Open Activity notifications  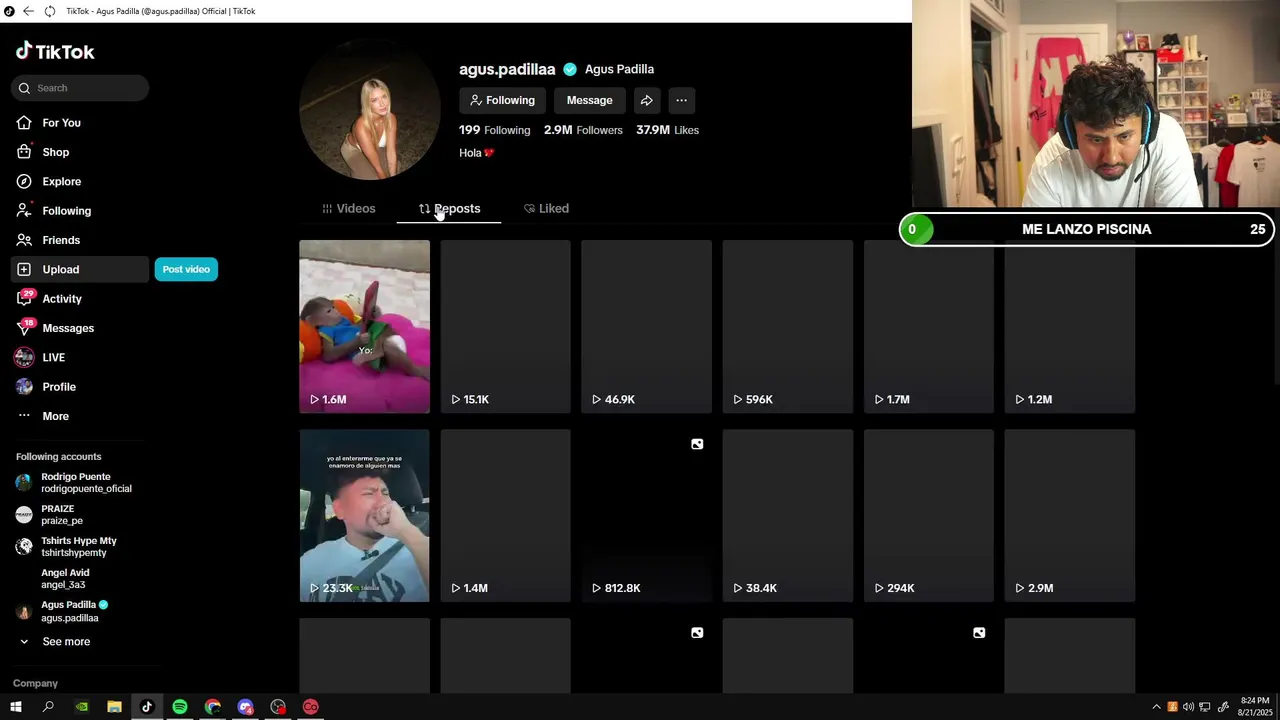coord(61,299)
